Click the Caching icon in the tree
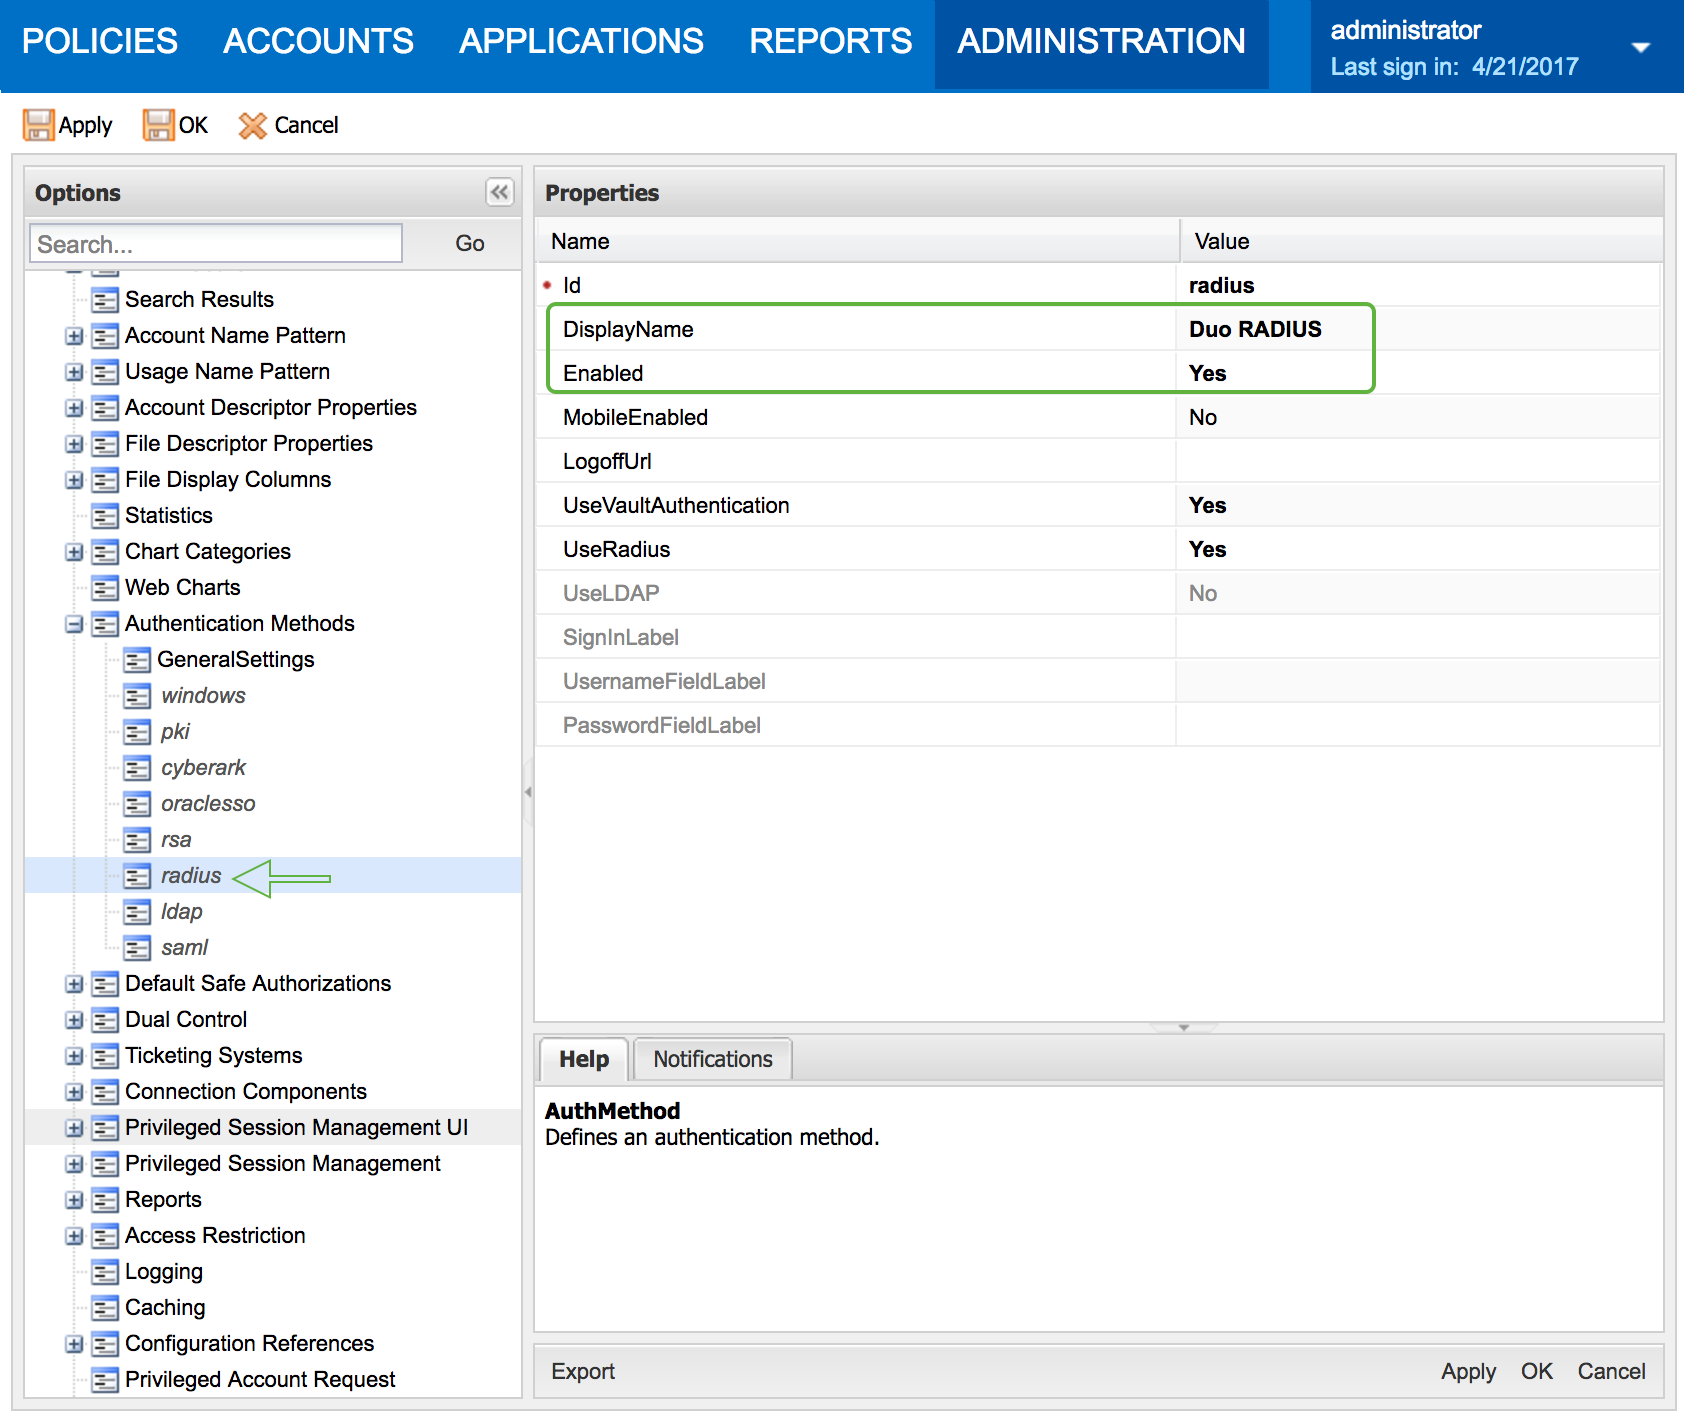Image resolution: width=1684 pixels, height=1419 pixels. 105,1307
